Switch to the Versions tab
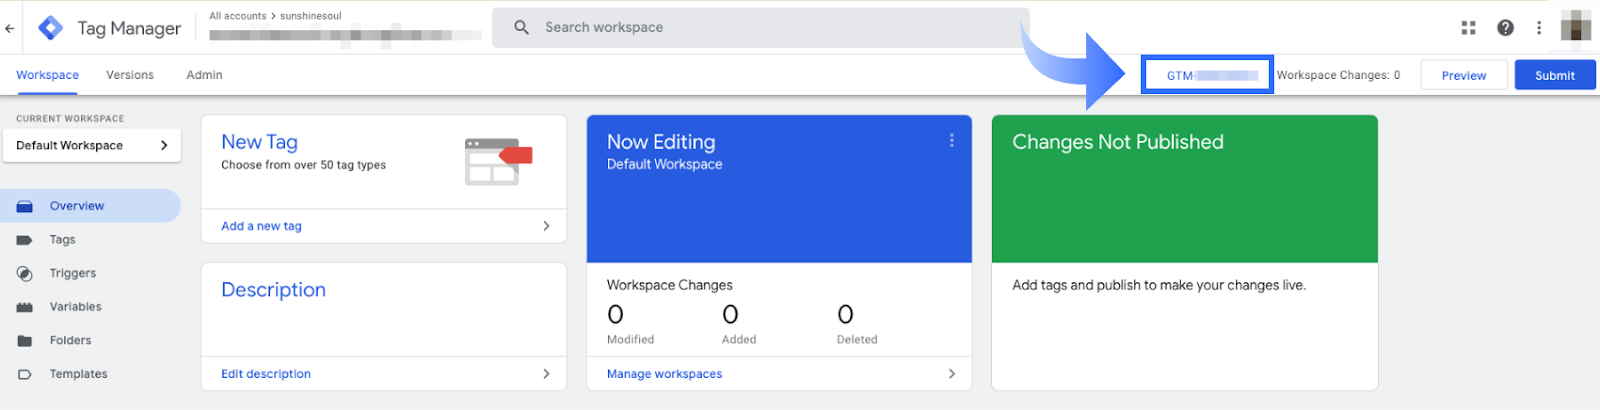 point(130,75)
